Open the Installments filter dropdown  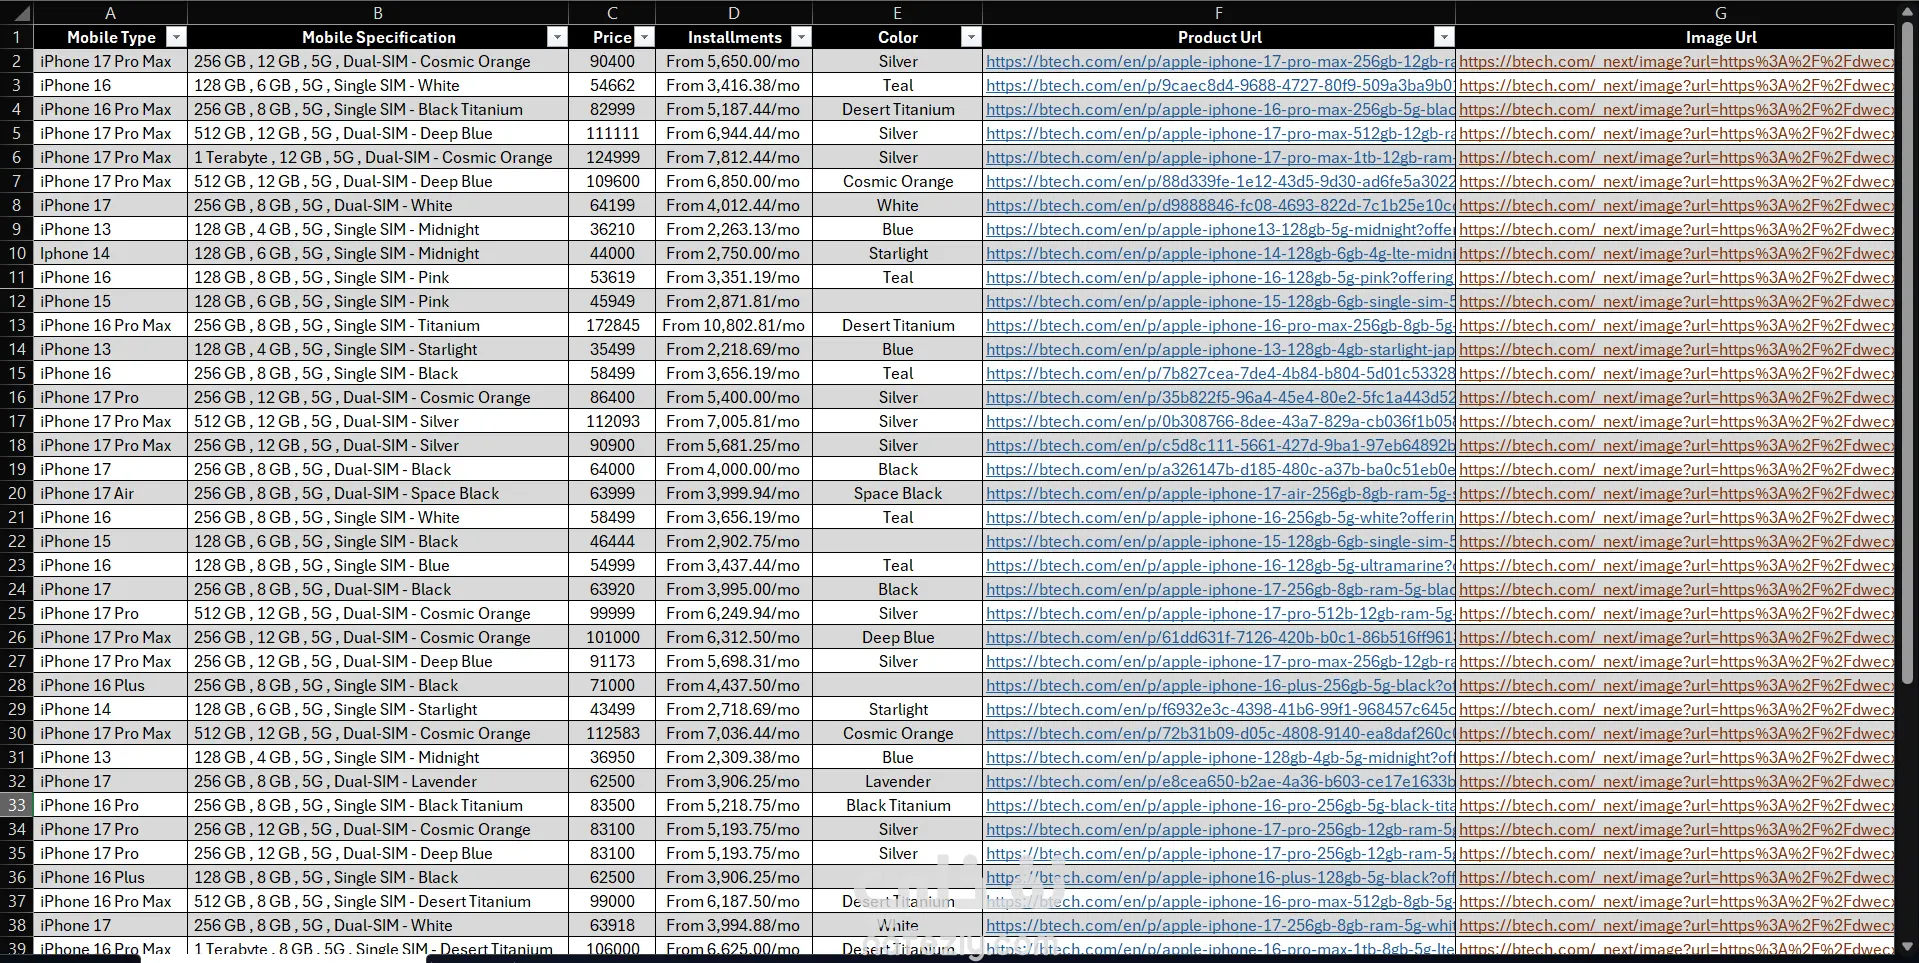click(x=801, y=37)
